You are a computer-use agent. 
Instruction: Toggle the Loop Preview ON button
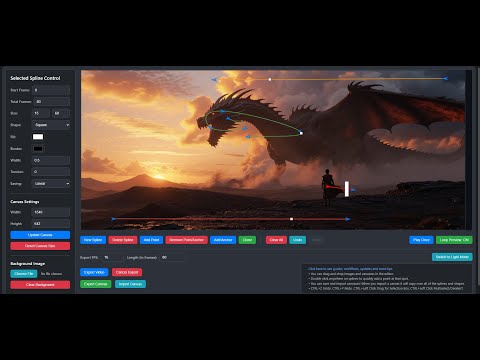[x=454, y=240]
